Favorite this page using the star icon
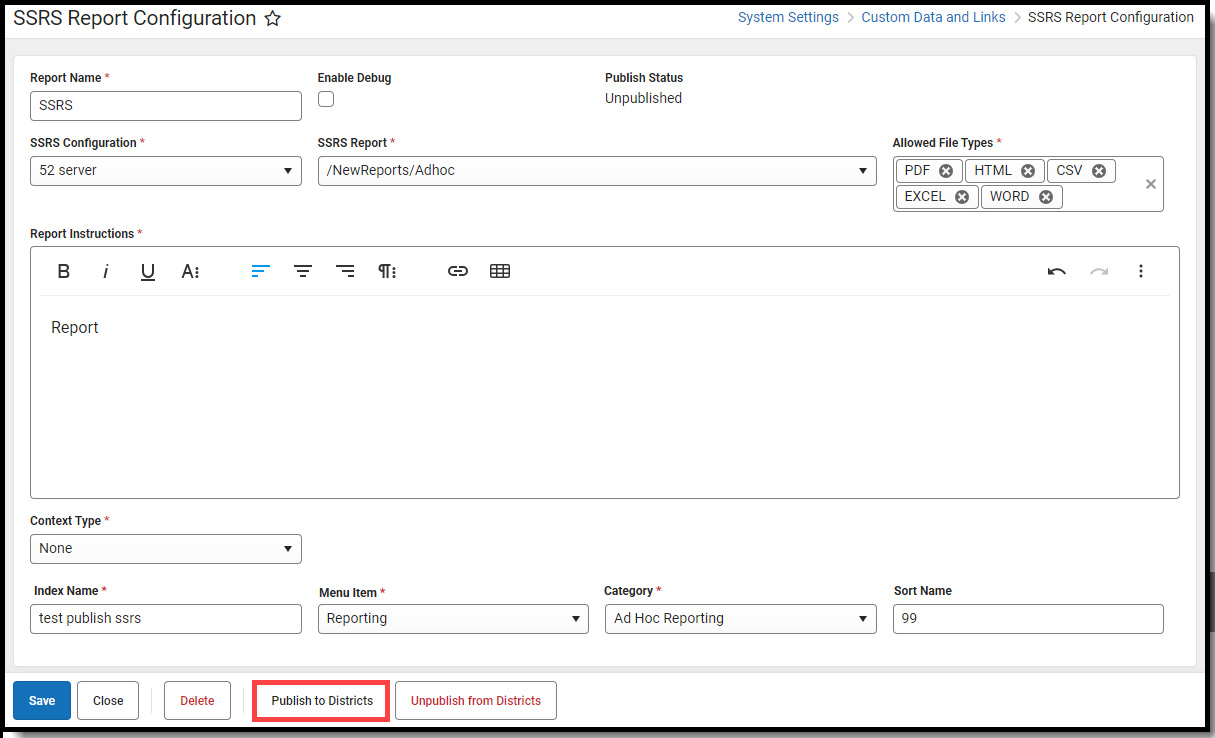Image resolution: width=1215 pixels, height=738 pixels. coord(272,17)
